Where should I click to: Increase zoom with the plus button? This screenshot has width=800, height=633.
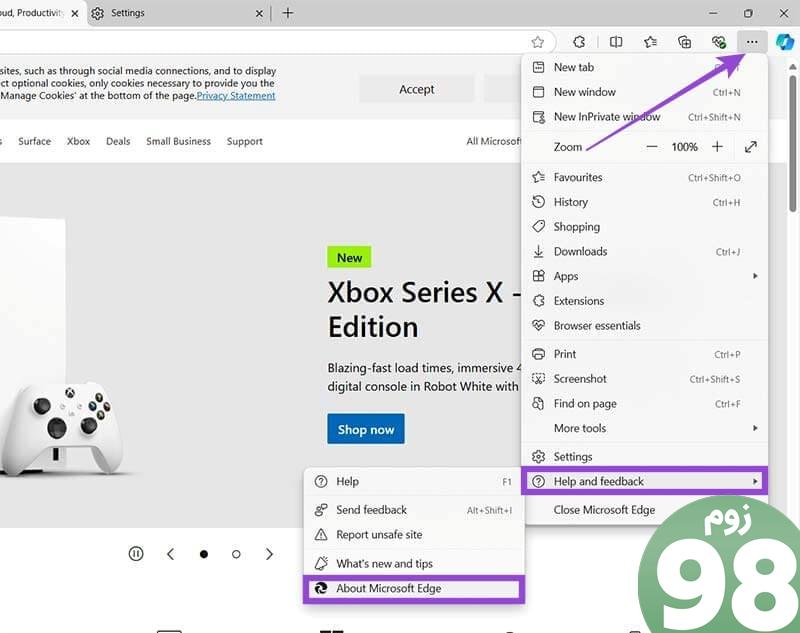click(717, 147)
